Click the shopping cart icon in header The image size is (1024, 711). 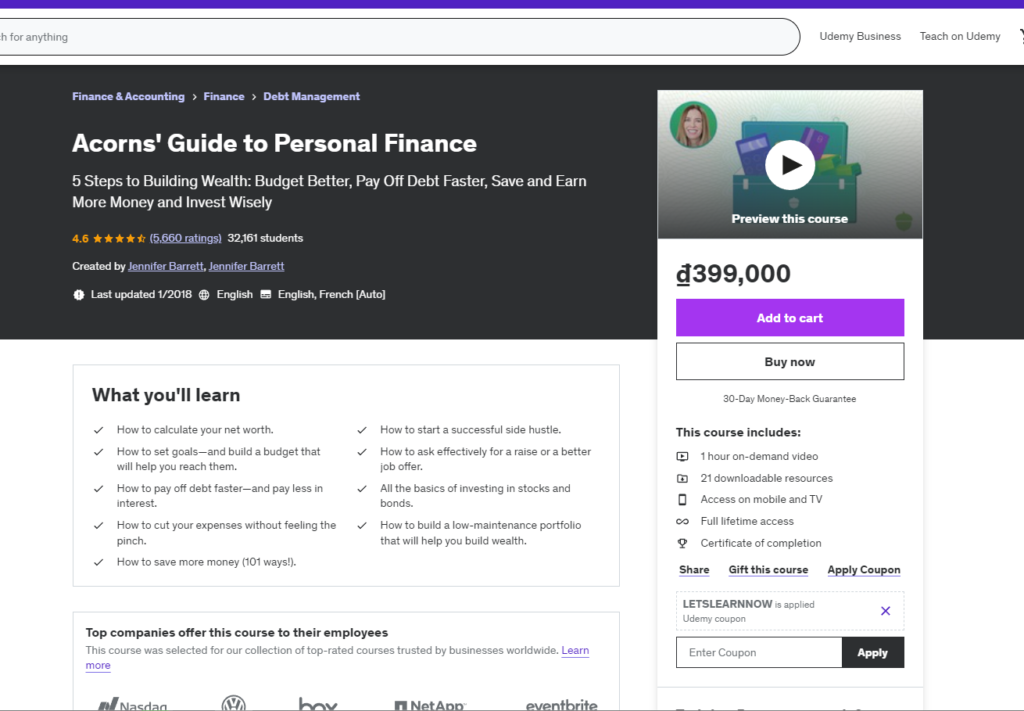pyautogui.click(x=1020, y=37)
